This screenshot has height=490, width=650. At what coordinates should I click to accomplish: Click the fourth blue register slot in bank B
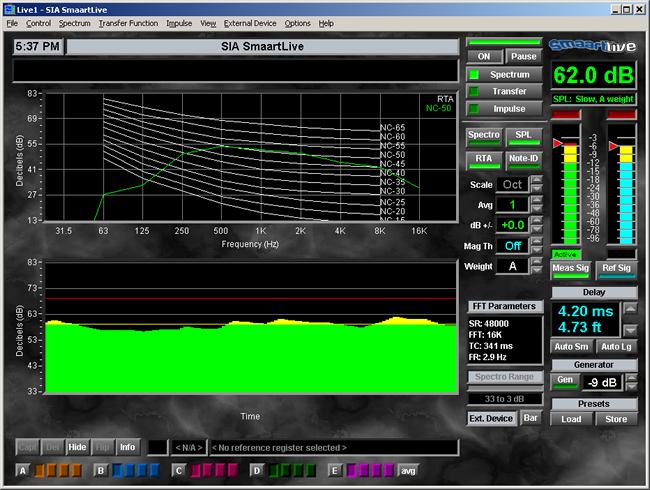tap(155, 471)
